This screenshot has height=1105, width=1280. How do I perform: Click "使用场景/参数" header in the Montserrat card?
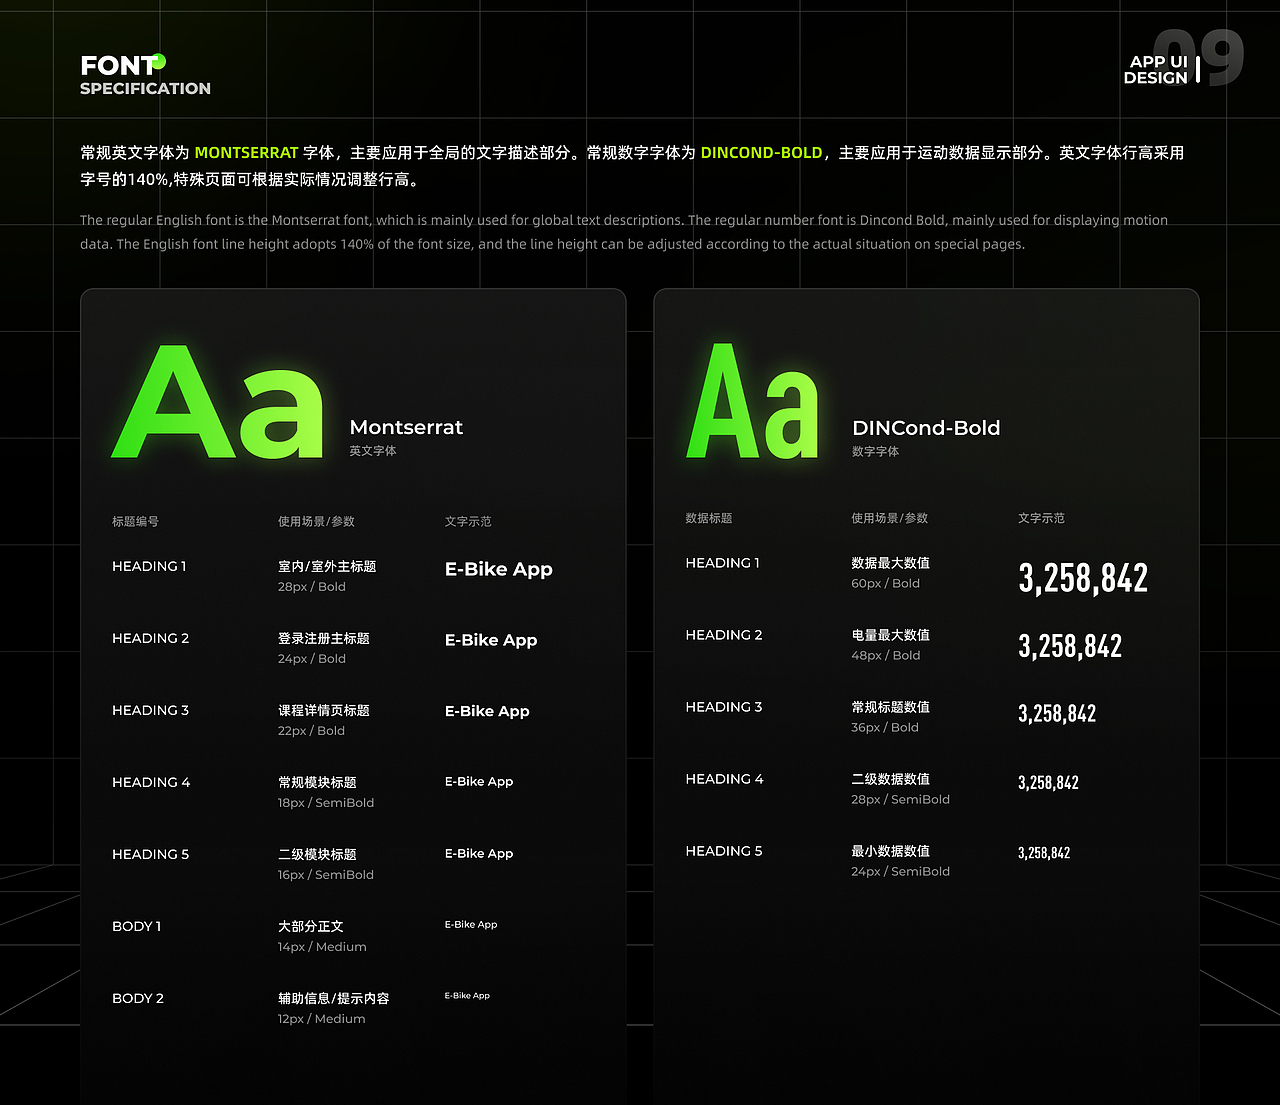pos(316,521)
